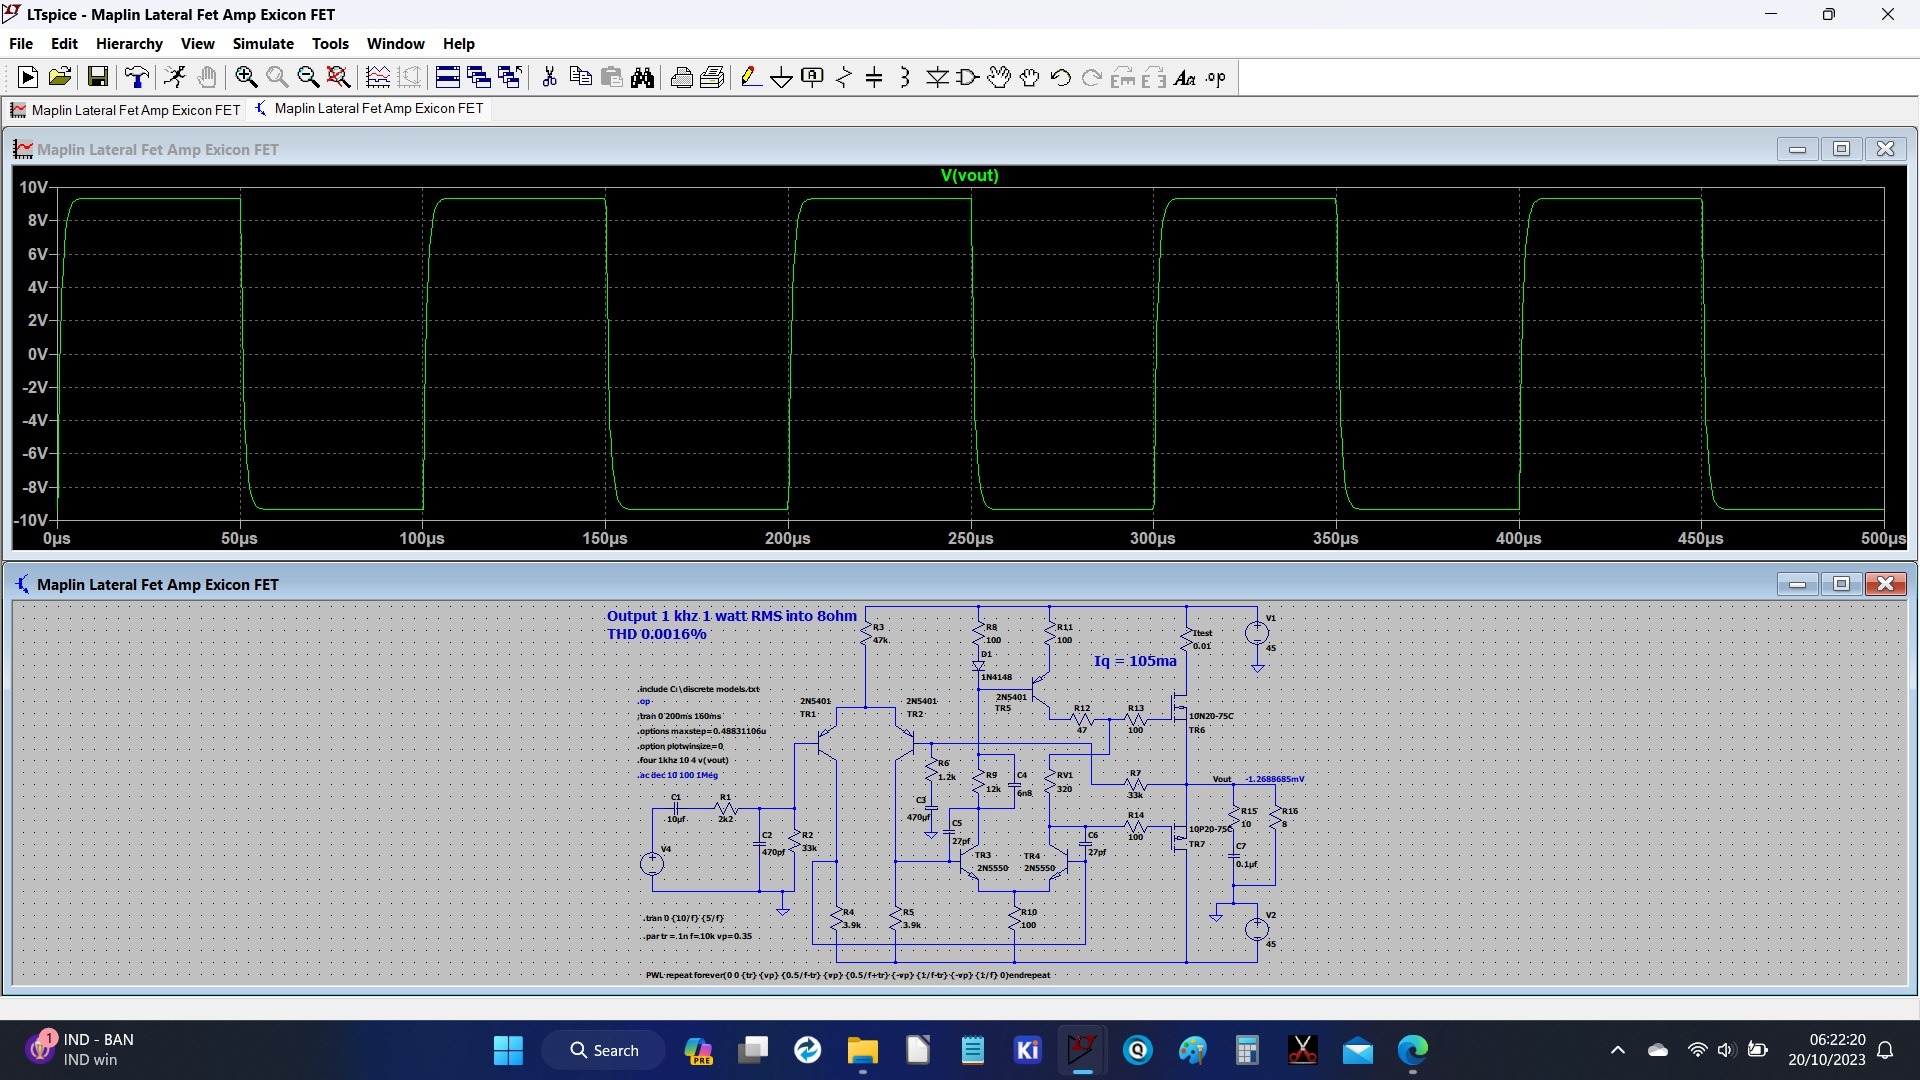
Task: Open Find with the binoculars icon
Action: click(x=642, y=77)
